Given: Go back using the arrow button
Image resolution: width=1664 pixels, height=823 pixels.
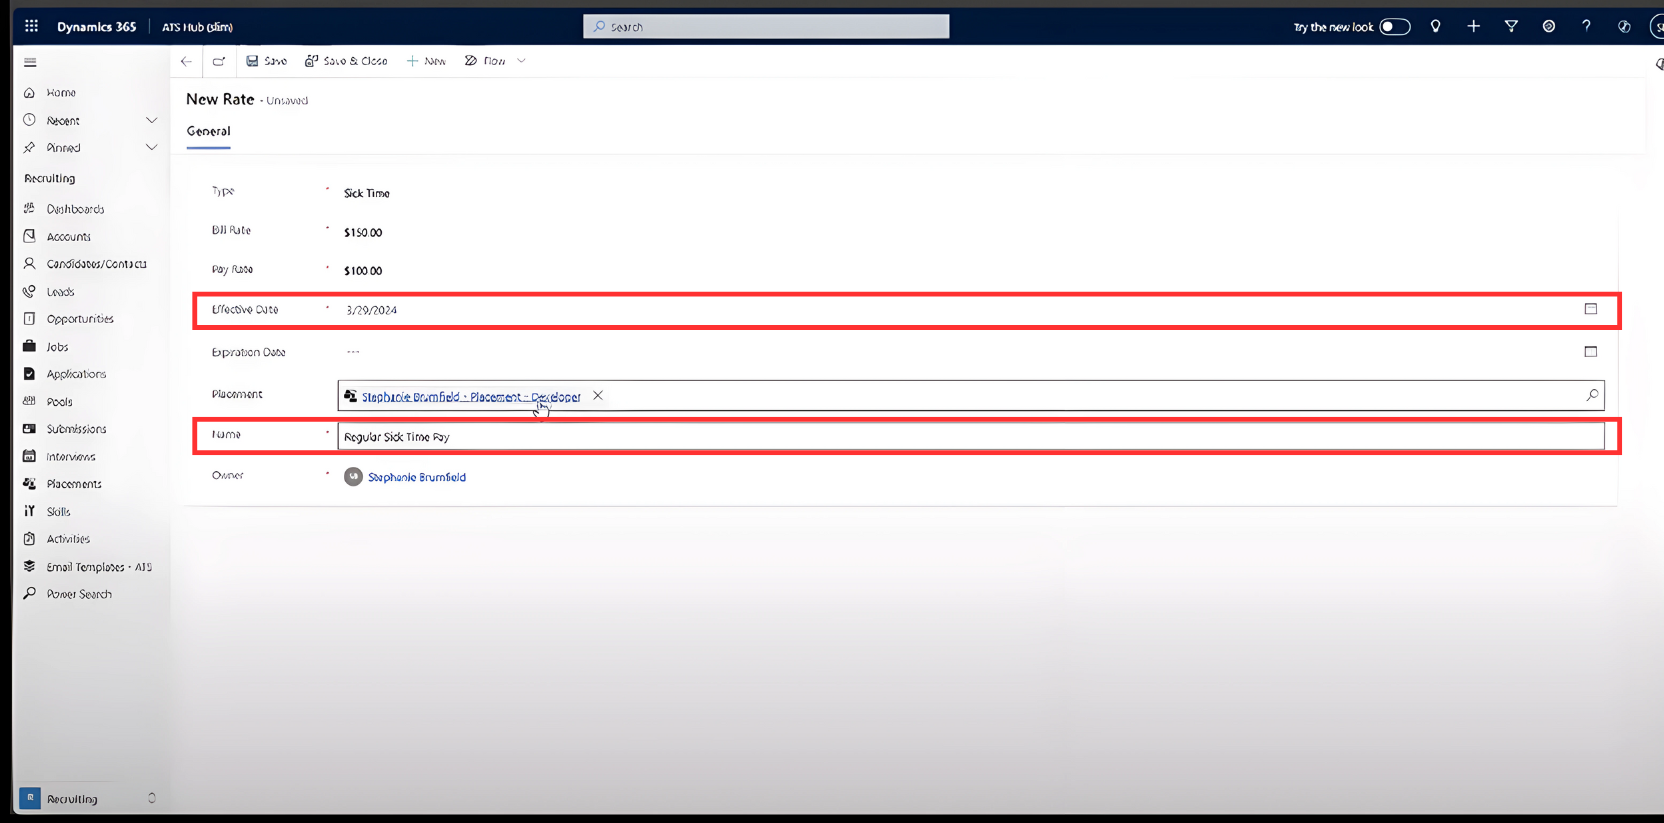Looking at the screenshot, I should point(186,61).
